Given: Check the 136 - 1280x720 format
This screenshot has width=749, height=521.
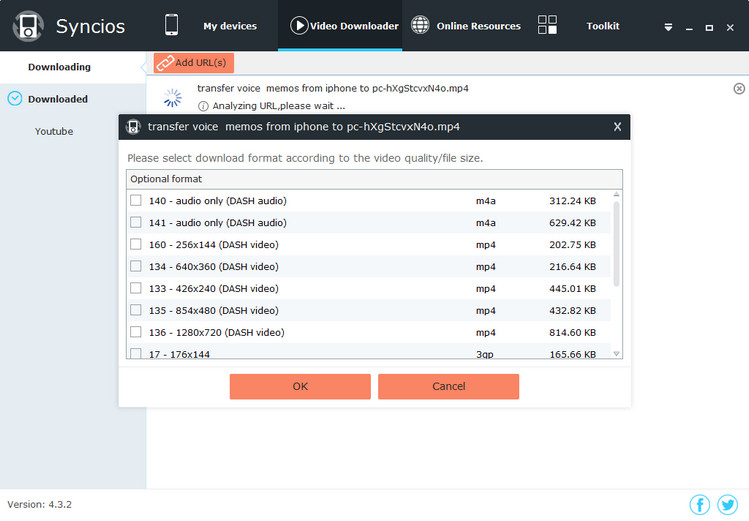Looking at the screenshot, I should click(x=136, y=332).
